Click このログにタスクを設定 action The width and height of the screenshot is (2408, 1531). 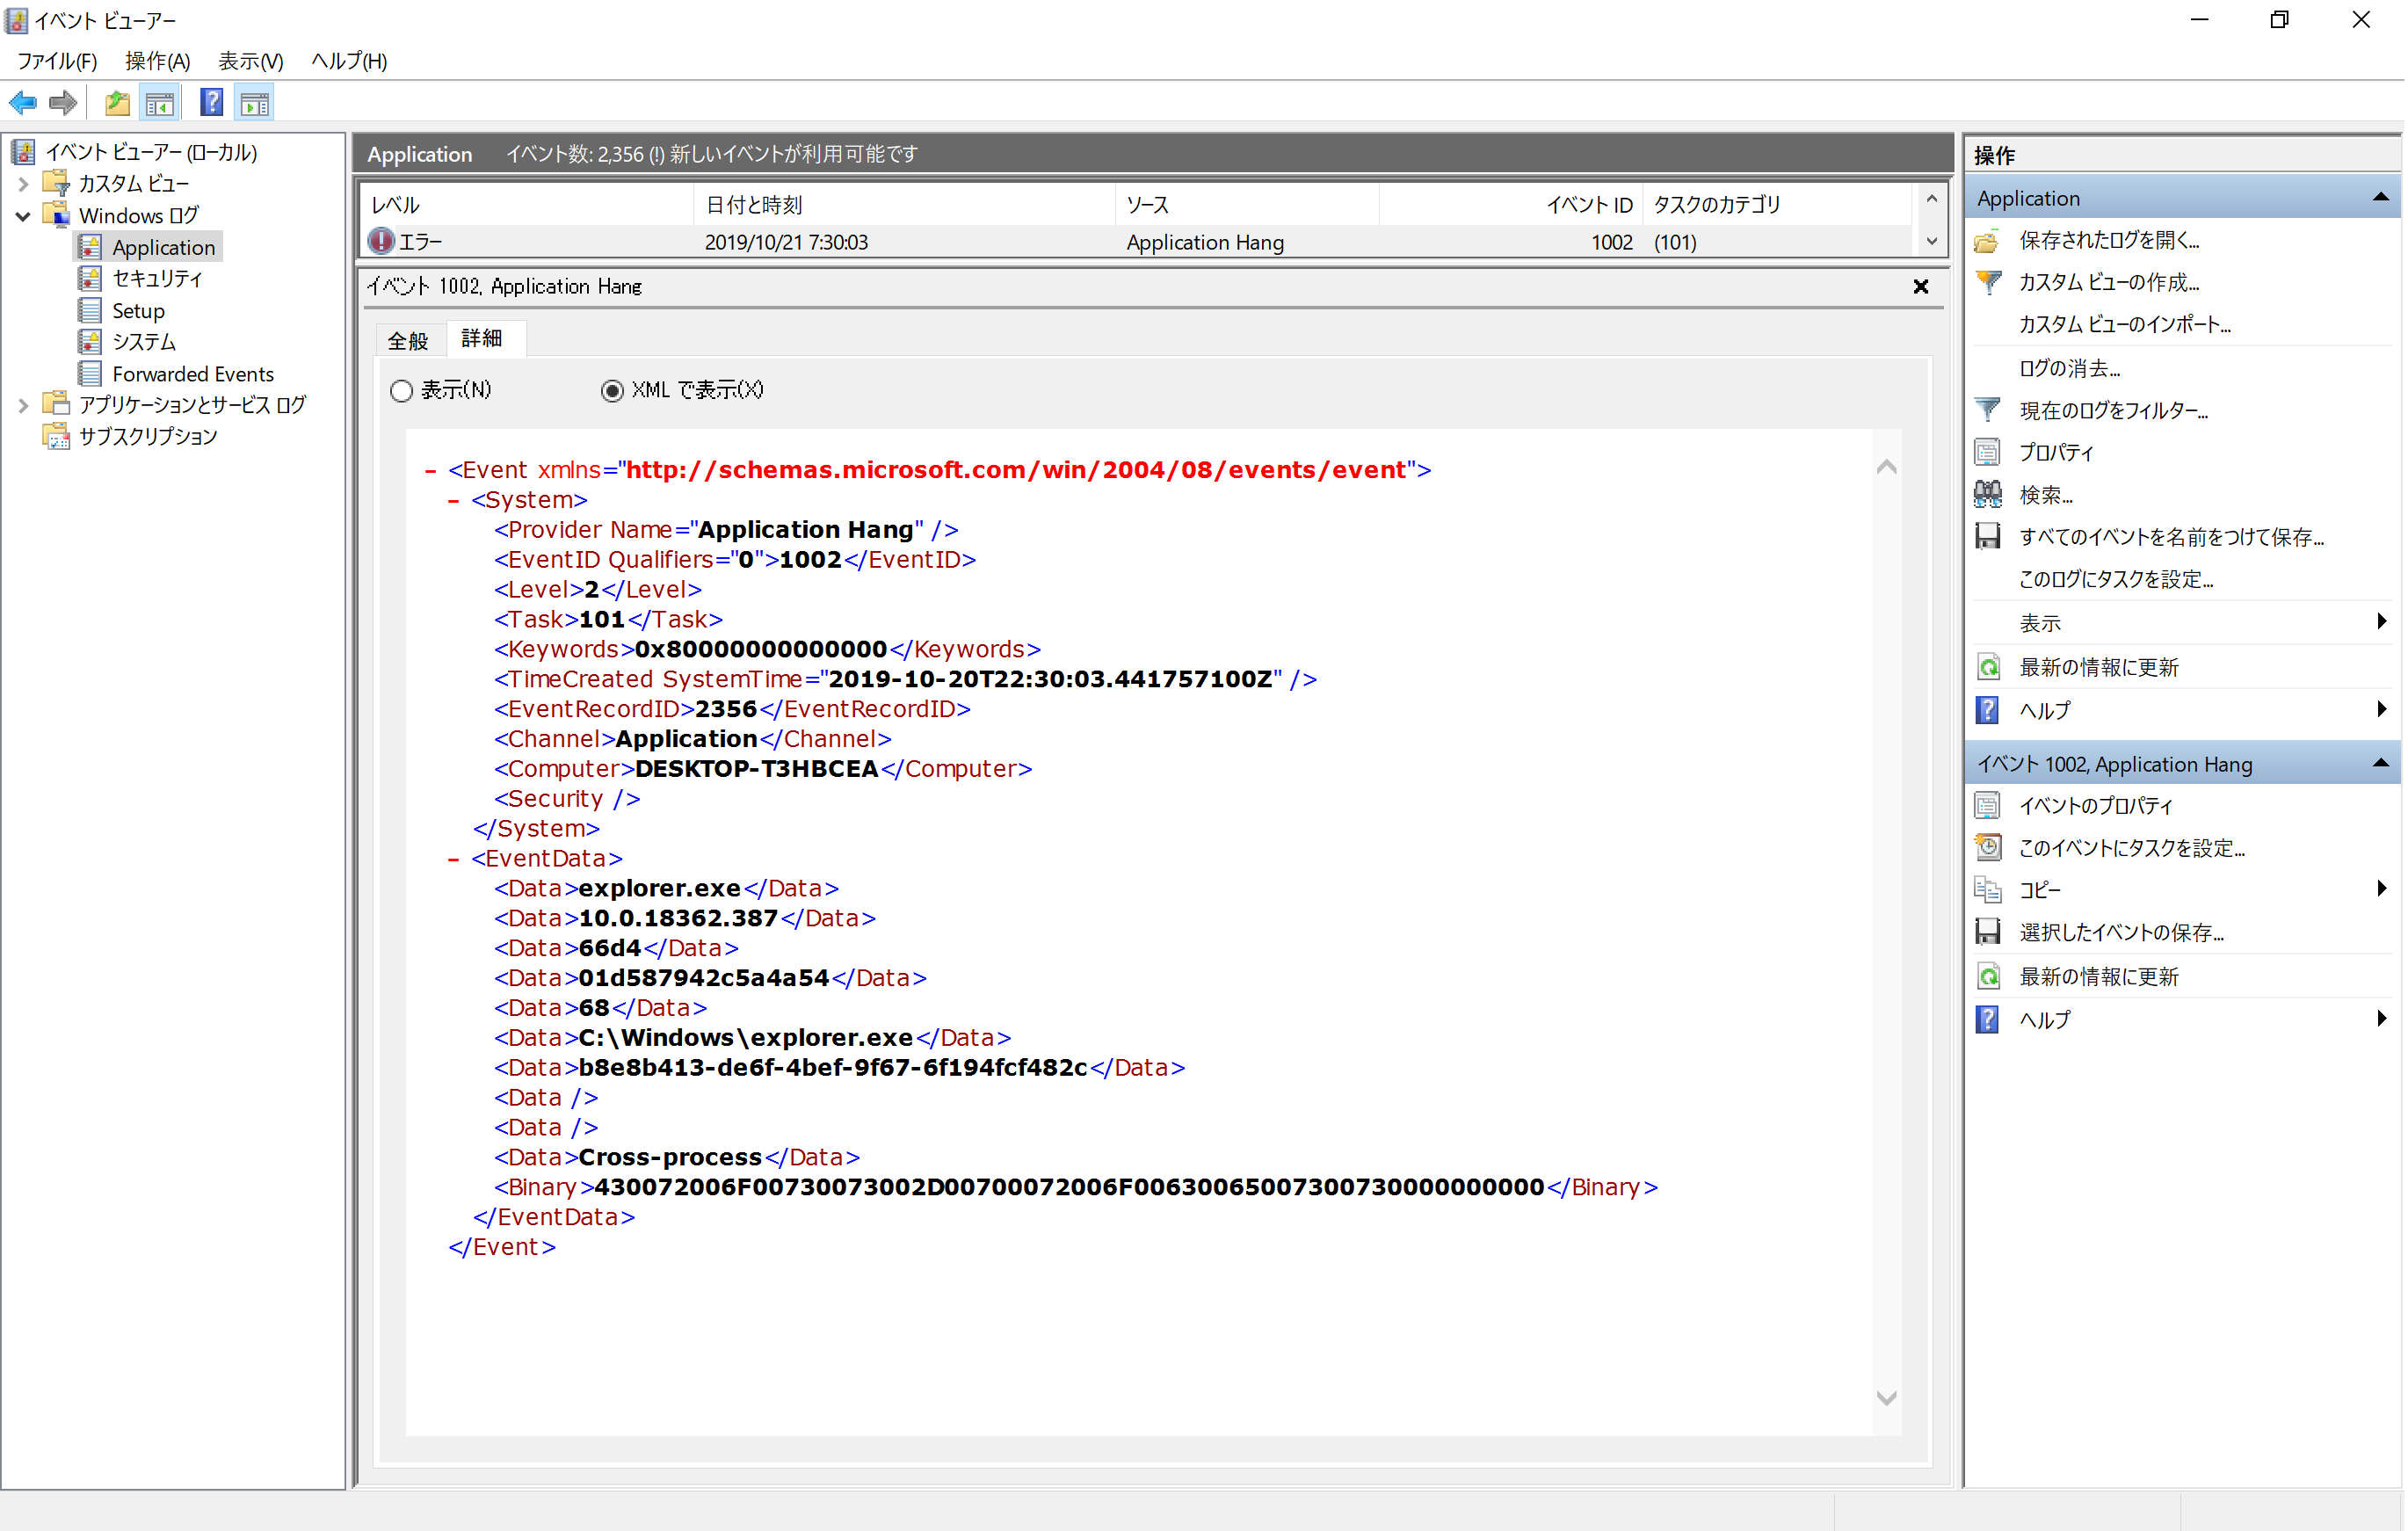(2116, 580)
